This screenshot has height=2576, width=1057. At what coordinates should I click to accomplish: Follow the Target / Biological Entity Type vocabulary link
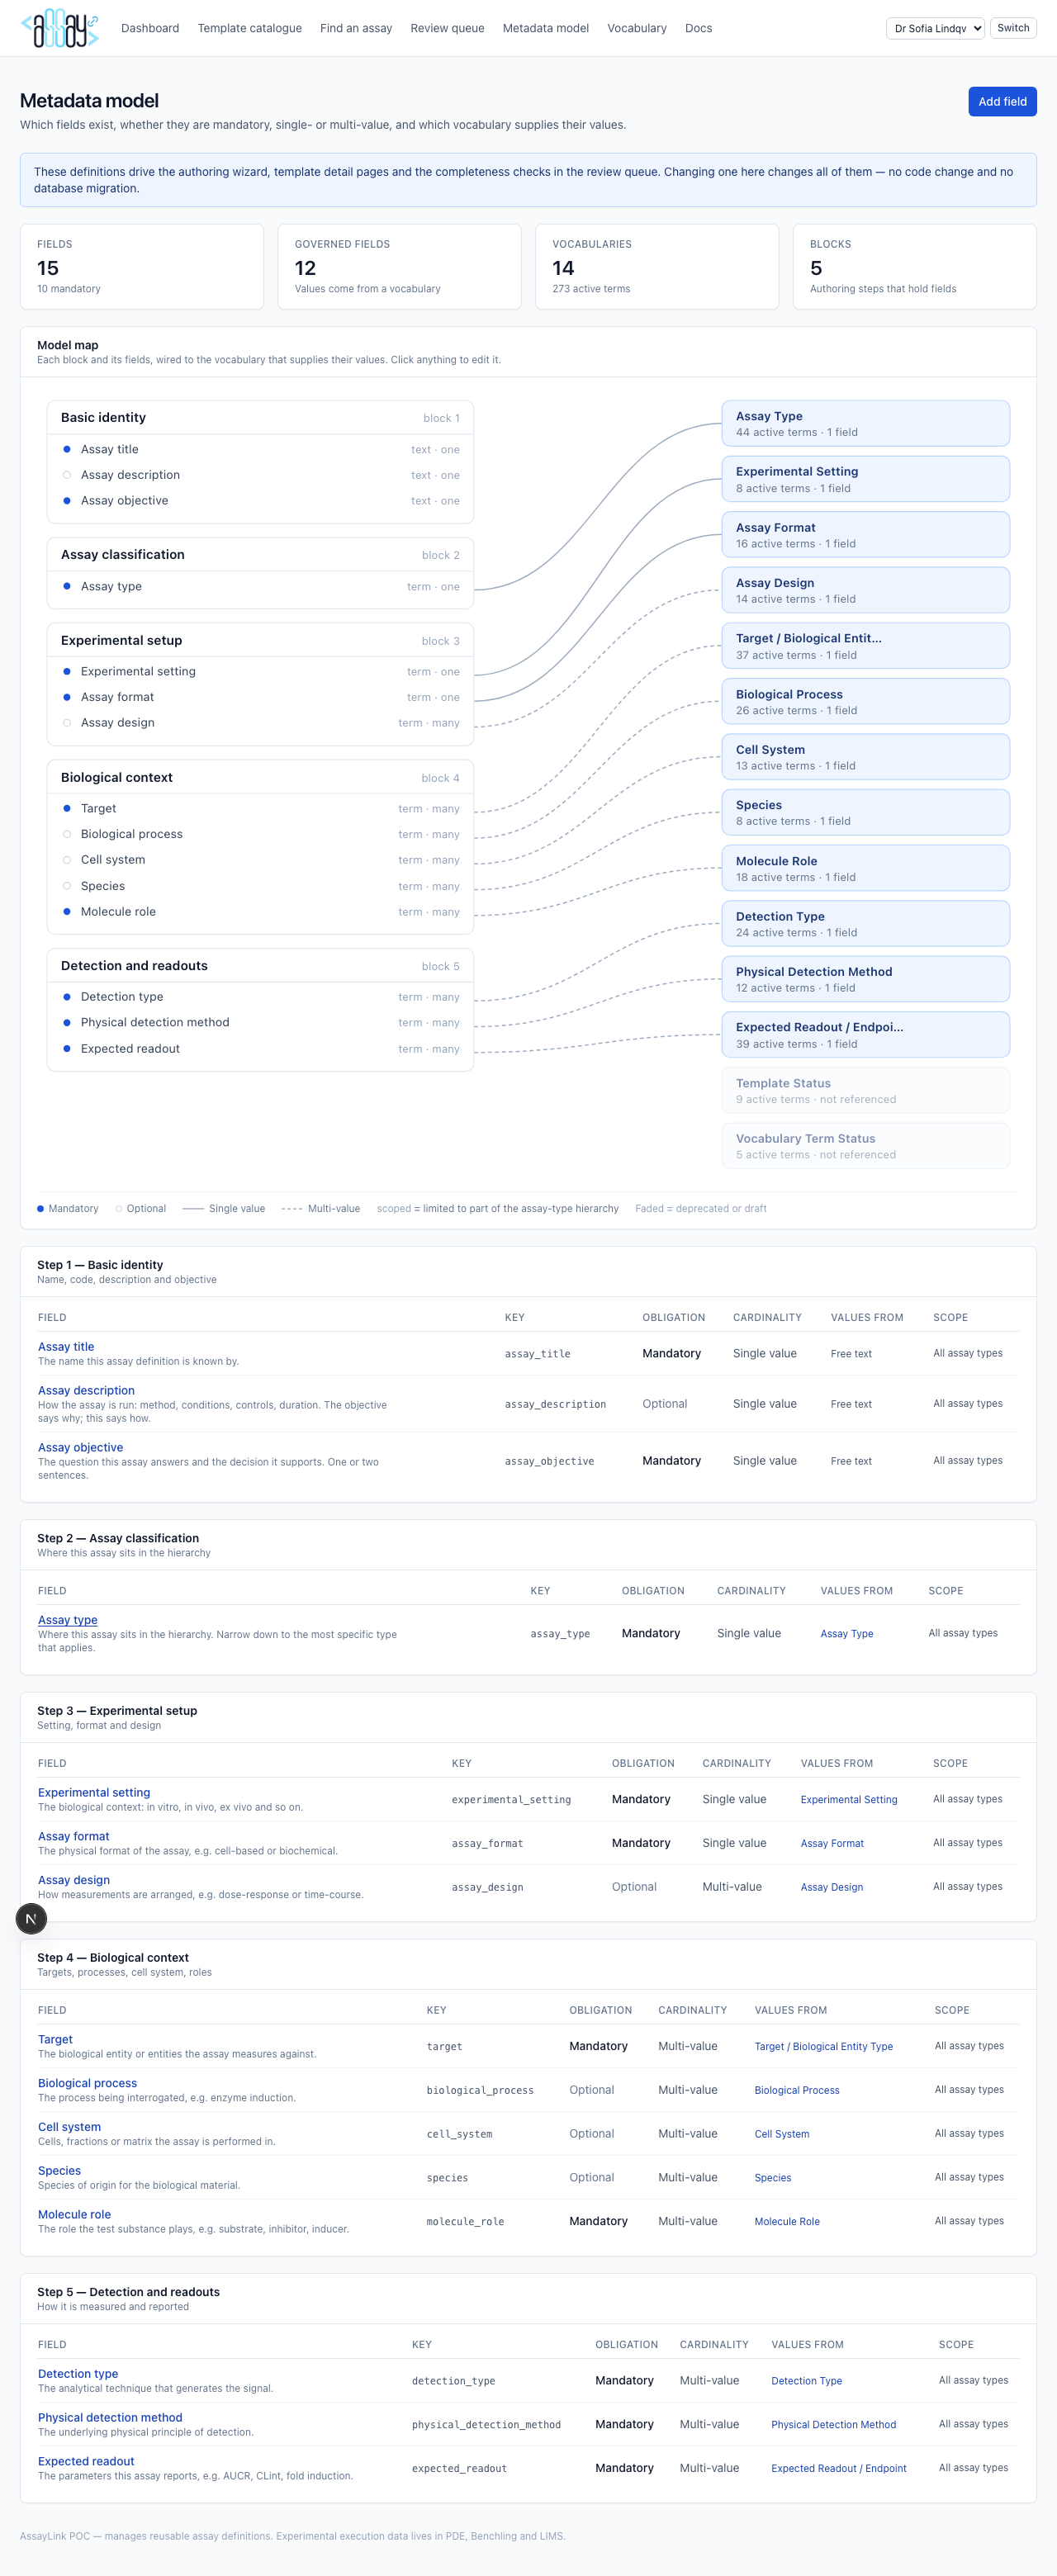point(824,2047)
